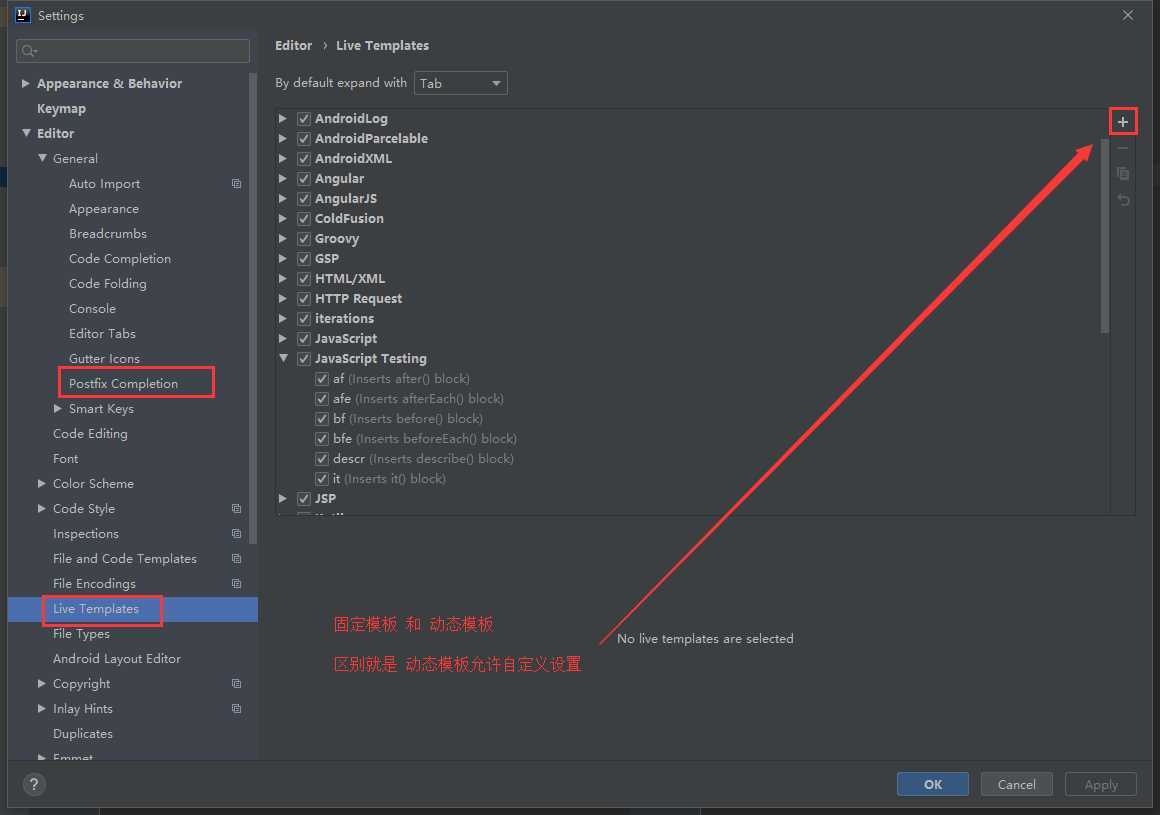The height and width of the screenshot is (815, 1160).
Task: Open Code Completion settings
Action: pyautogui.click(x=120, y=259)
